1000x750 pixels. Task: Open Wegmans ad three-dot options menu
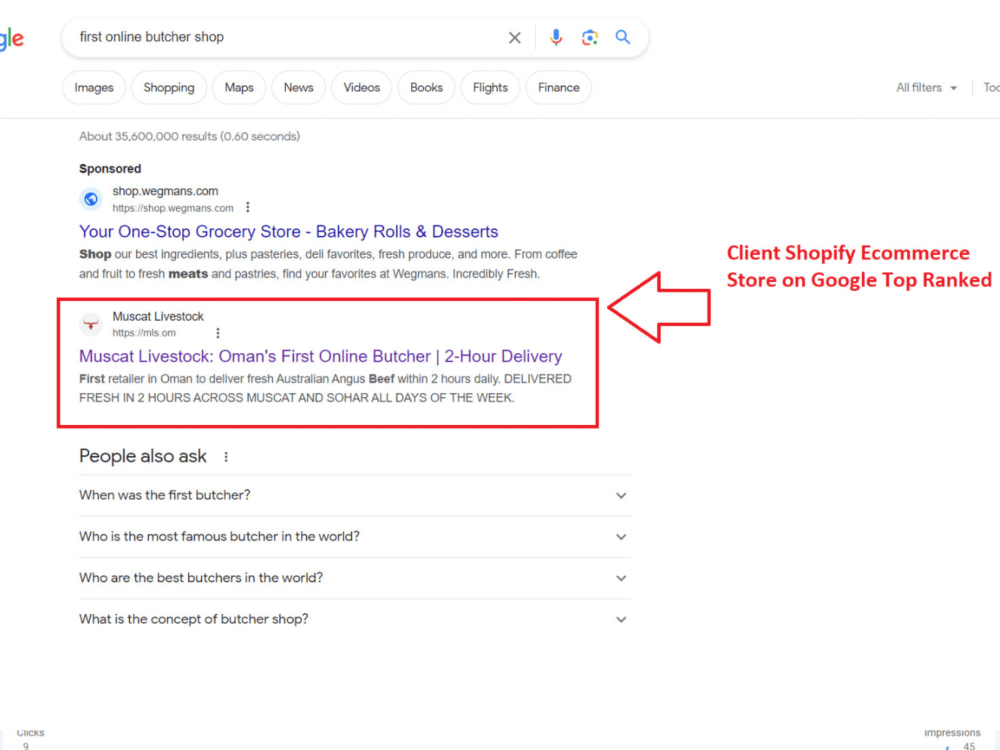coord(248,207)
